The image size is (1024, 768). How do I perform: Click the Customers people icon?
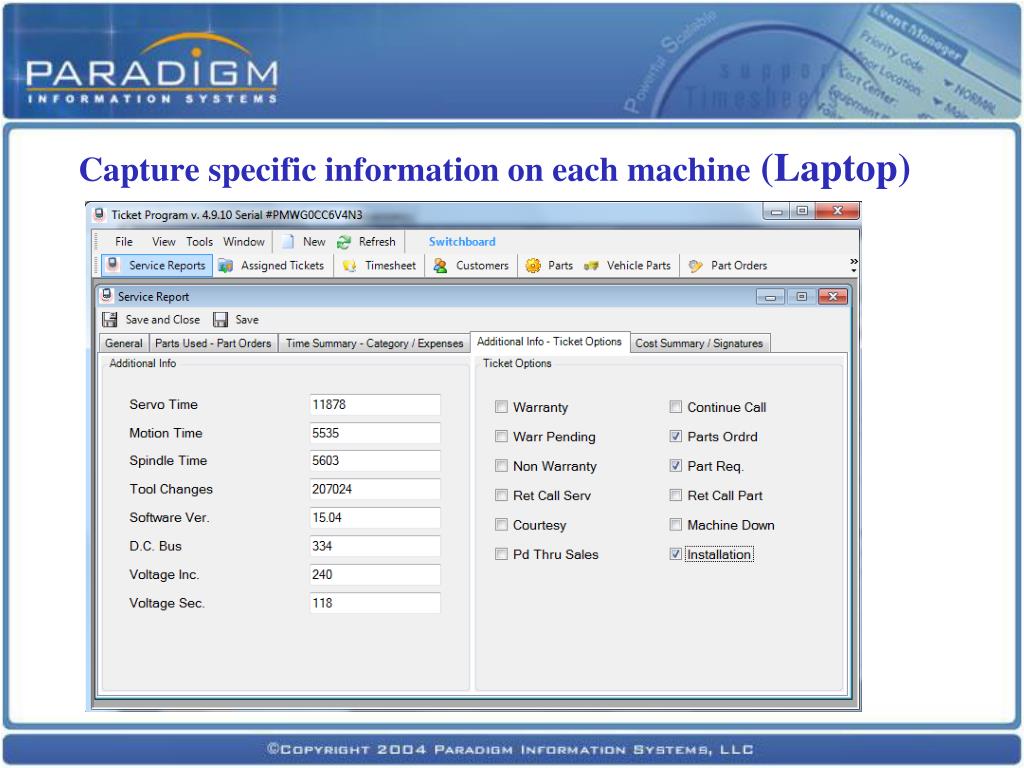(440, 266)
